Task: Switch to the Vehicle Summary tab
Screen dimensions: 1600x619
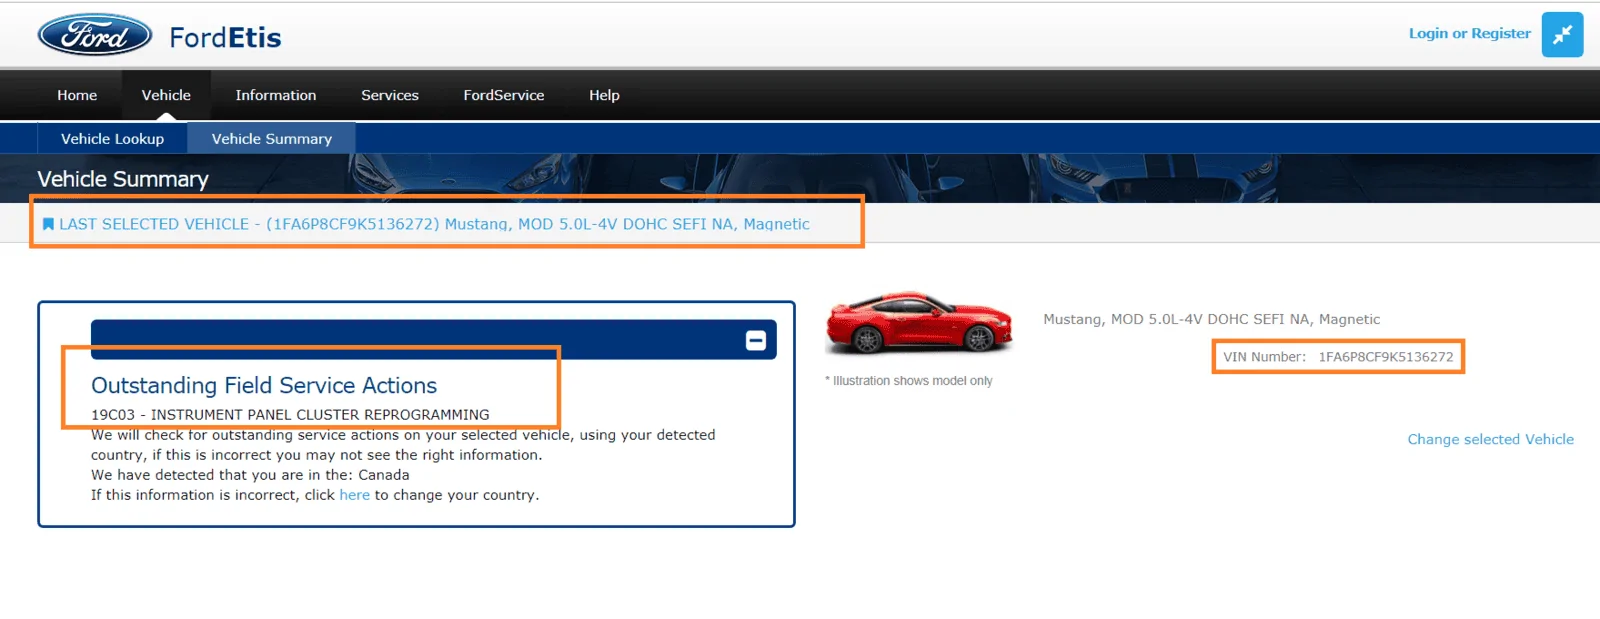Action: (x=271, y=139)
